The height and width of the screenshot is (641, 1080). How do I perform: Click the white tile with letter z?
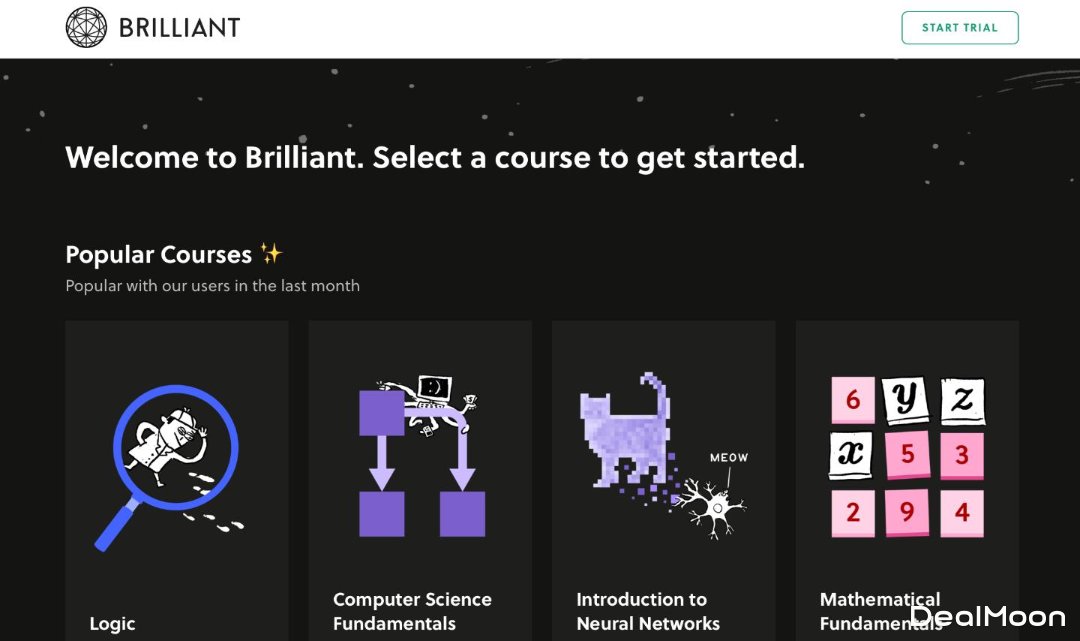(961, 400)
